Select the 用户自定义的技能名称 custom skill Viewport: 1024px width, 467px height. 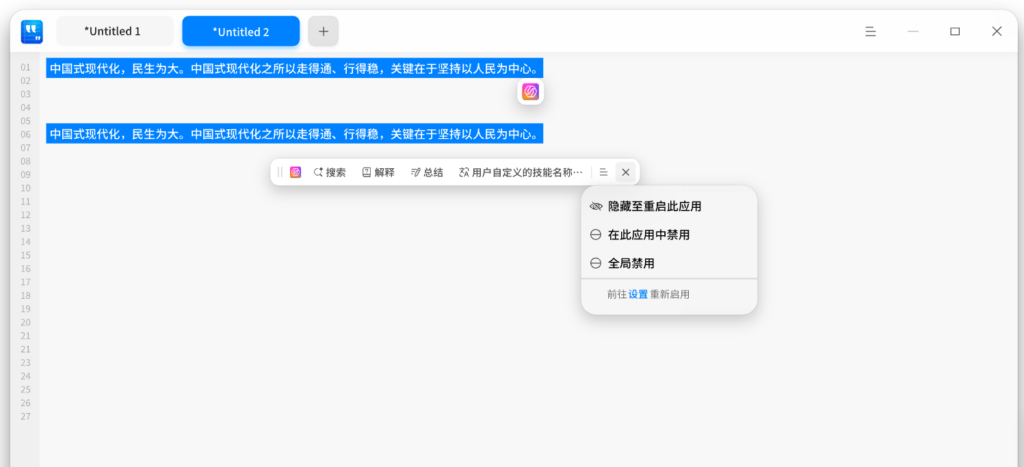(x=520, y=172)
